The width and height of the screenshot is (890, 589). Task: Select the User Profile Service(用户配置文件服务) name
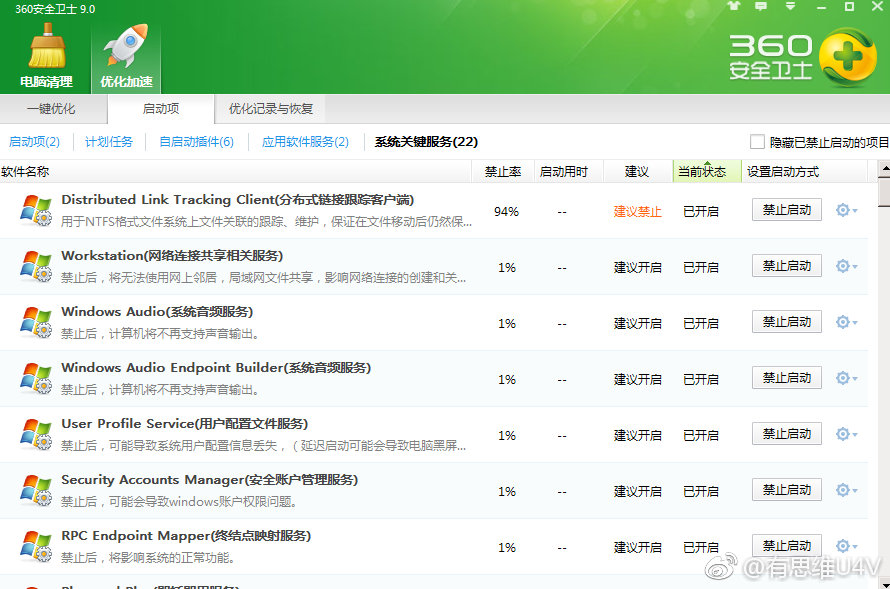[x=184, y=424]
